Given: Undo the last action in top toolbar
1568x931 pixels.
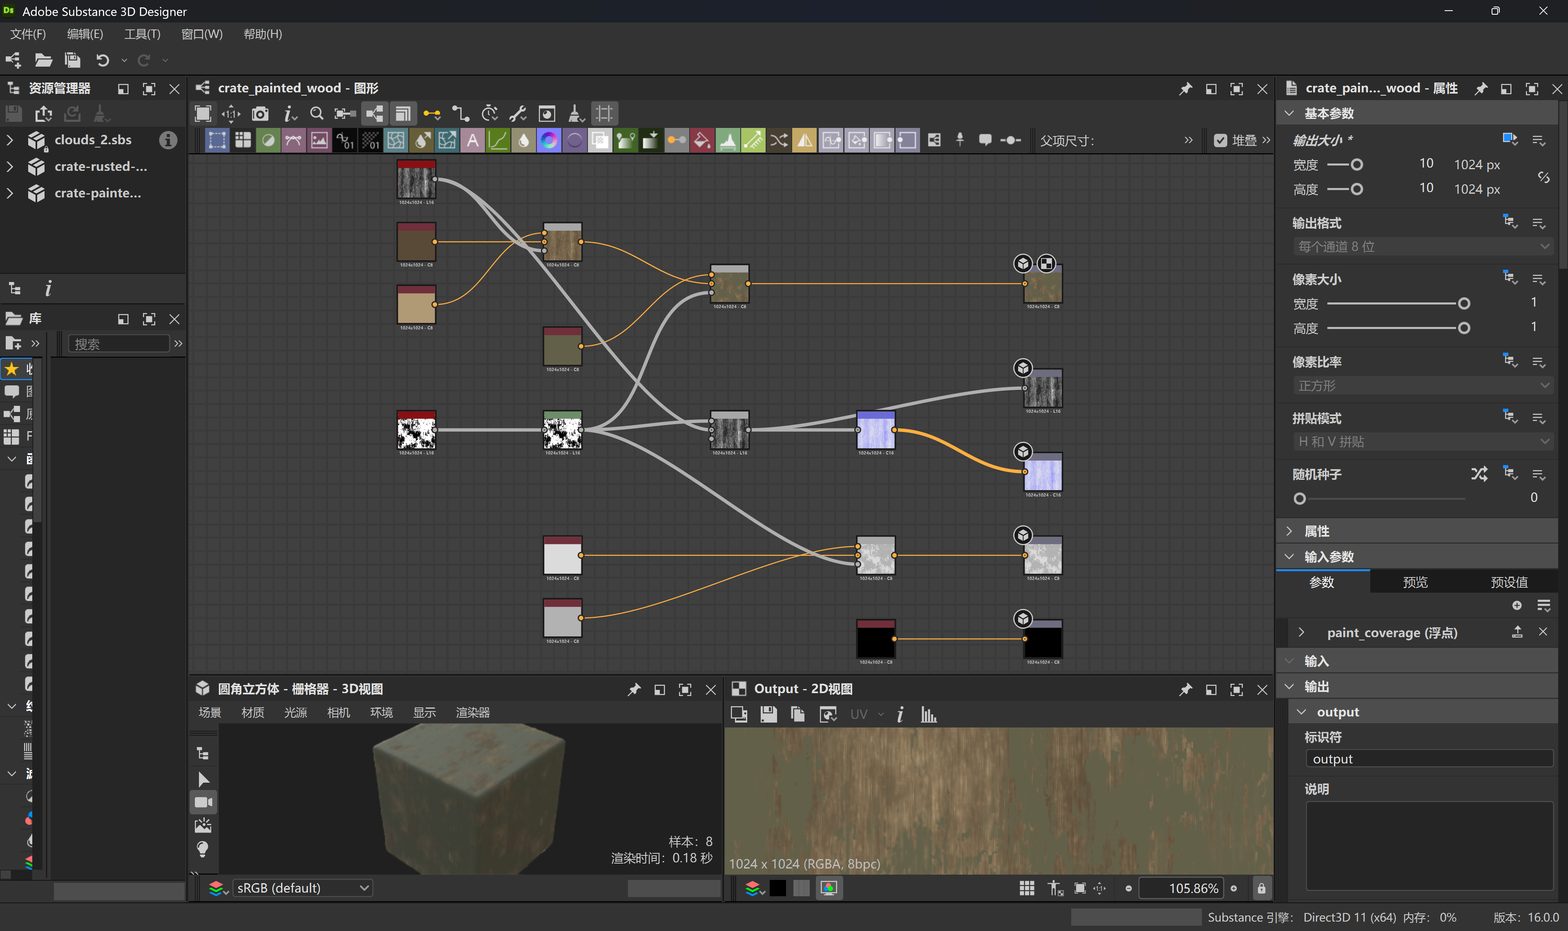Looking at the screenshot, I should (102, 60).
